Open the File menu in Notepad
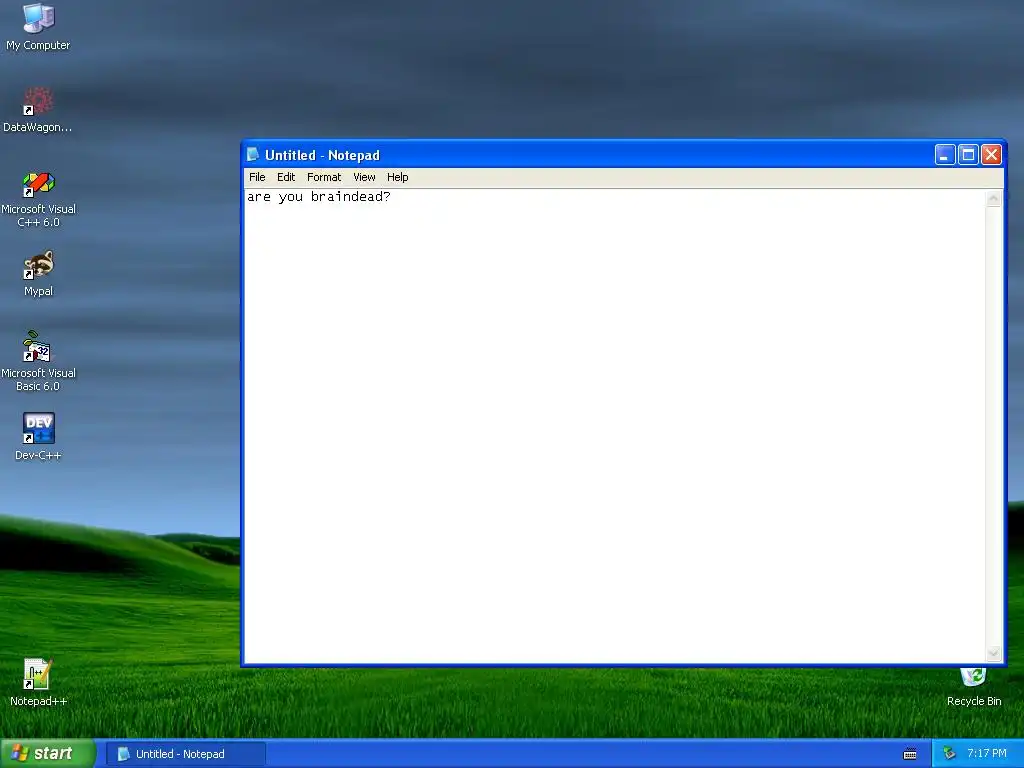This screenshot has width=1024, height=768. 257,177
